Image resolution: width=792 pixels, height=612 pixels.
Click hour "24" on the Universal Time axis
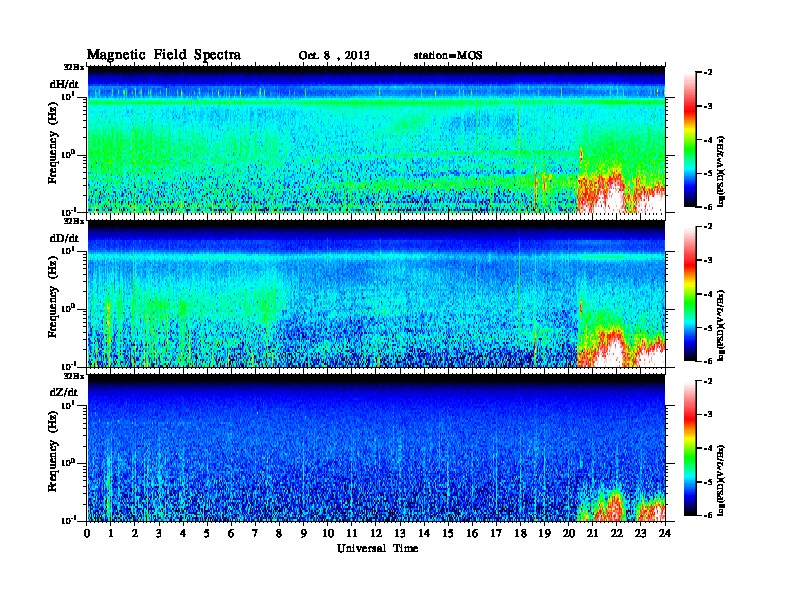pos(665,533)
